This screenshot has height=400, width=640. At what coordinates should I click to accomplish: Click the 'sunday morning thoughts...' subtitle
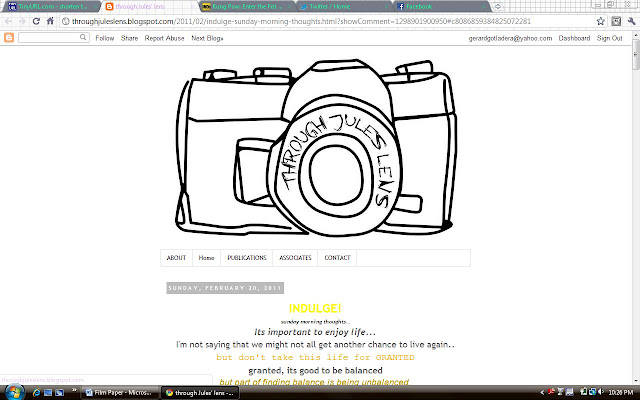click(315, 322)
